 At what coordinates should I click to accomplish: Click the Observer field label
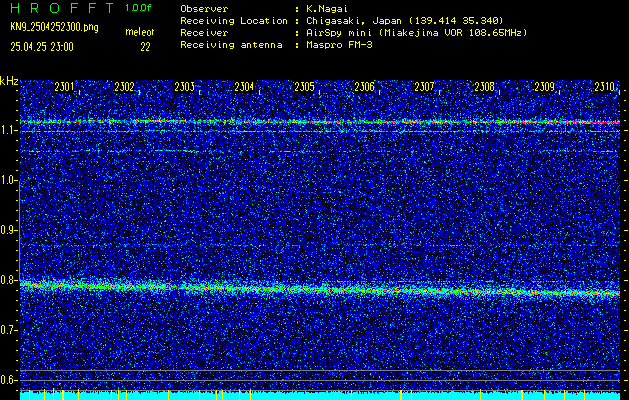coord(204,9)
